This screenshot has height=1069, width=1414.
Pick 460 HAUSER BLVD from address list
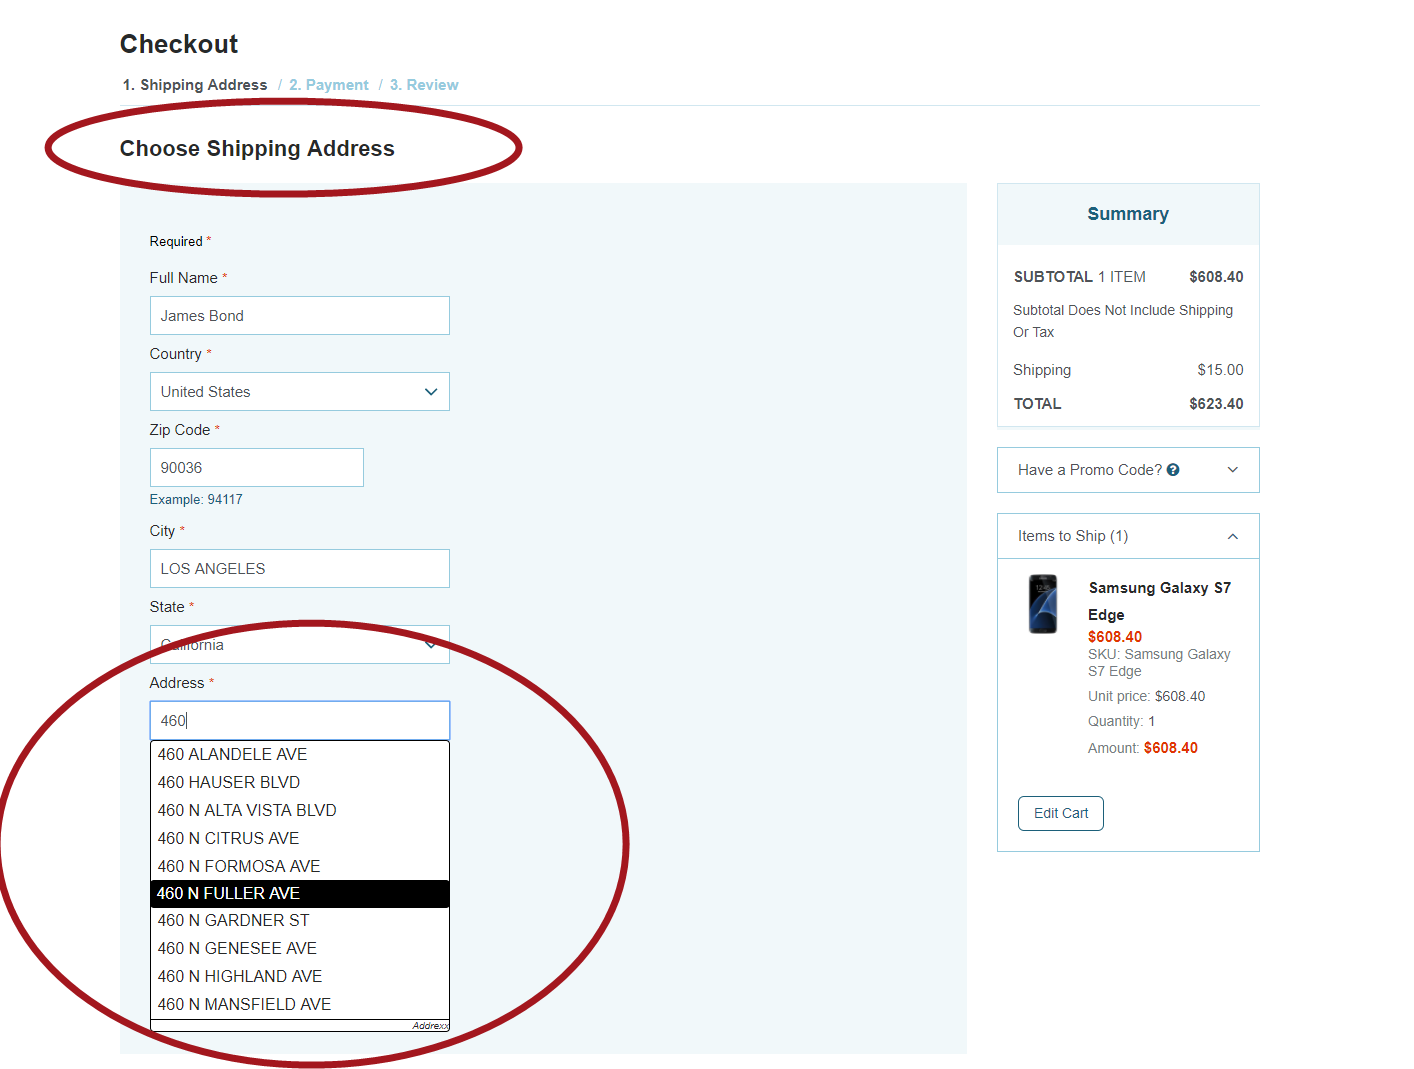(x=299, y=783)
